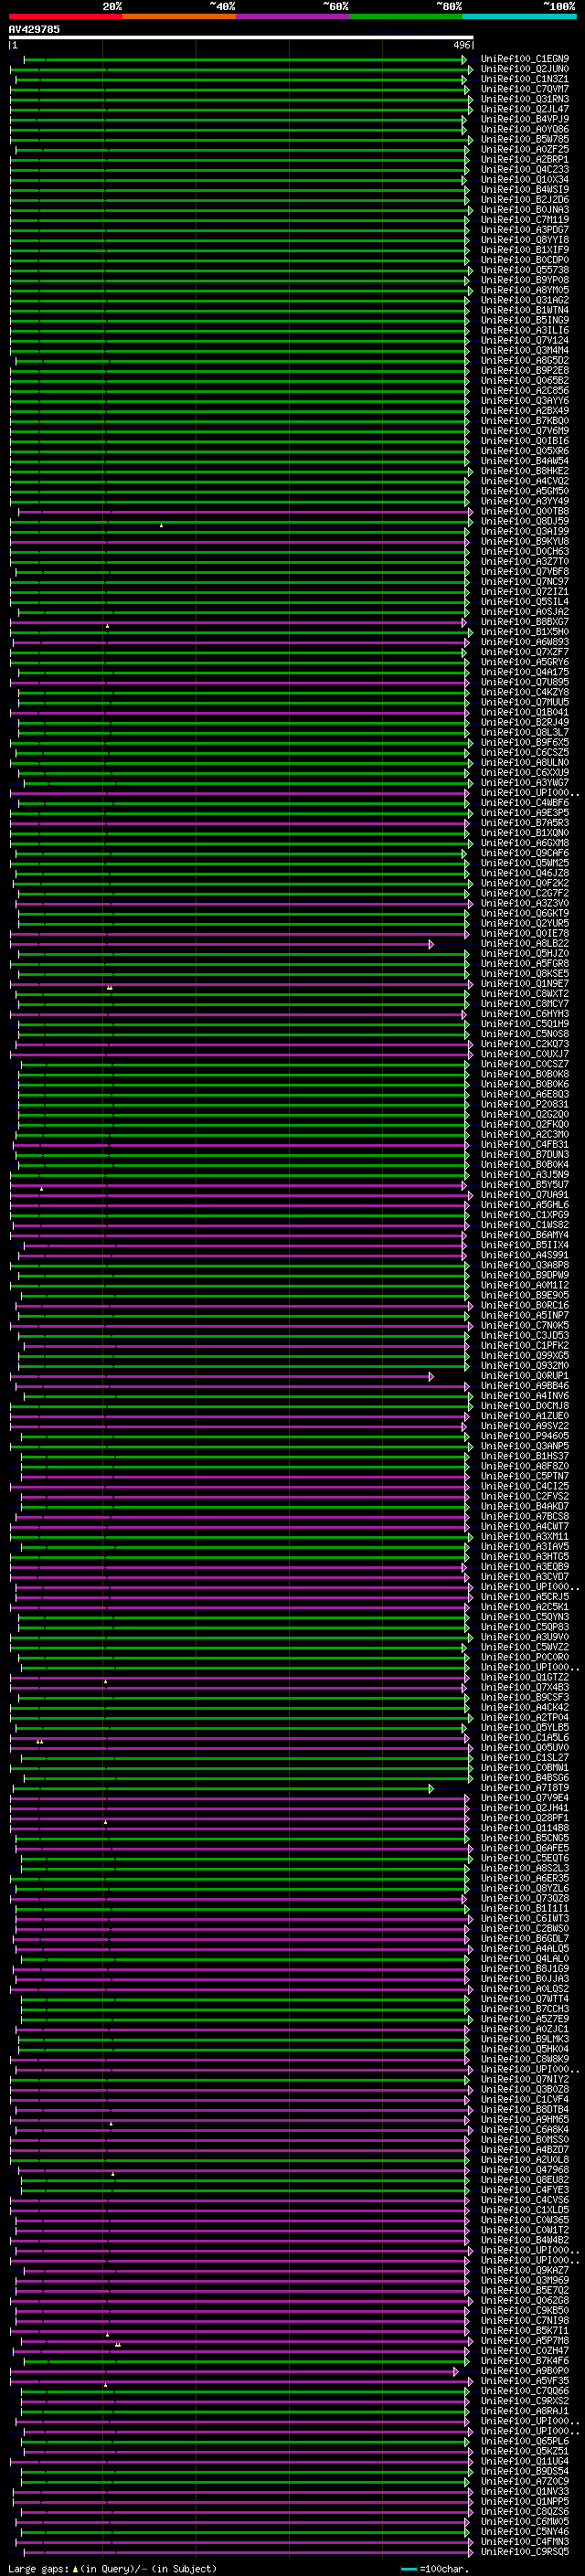Select hit label UniRef100_C4FB31

525,1145
